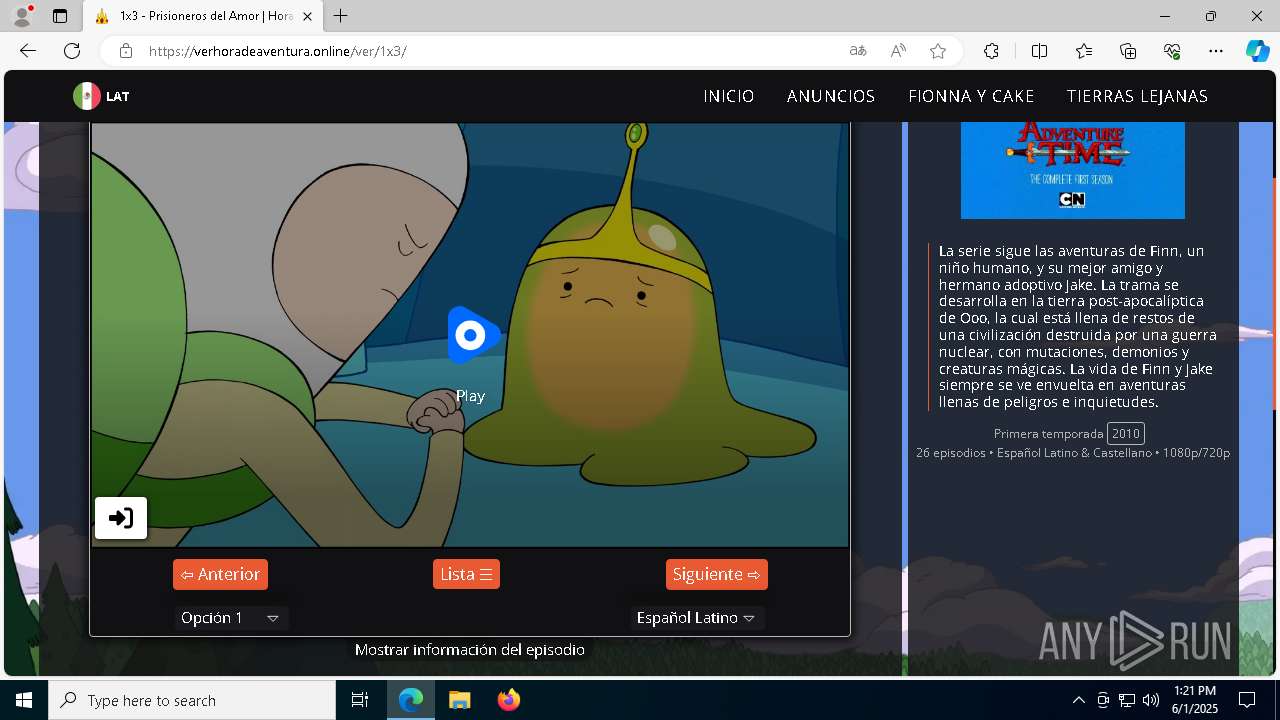Image resolution: width=1280 pixels, height=720 pixels.
Task: Click the series description paragraph
Action: pyautogui.click(x=1077, y=327)
